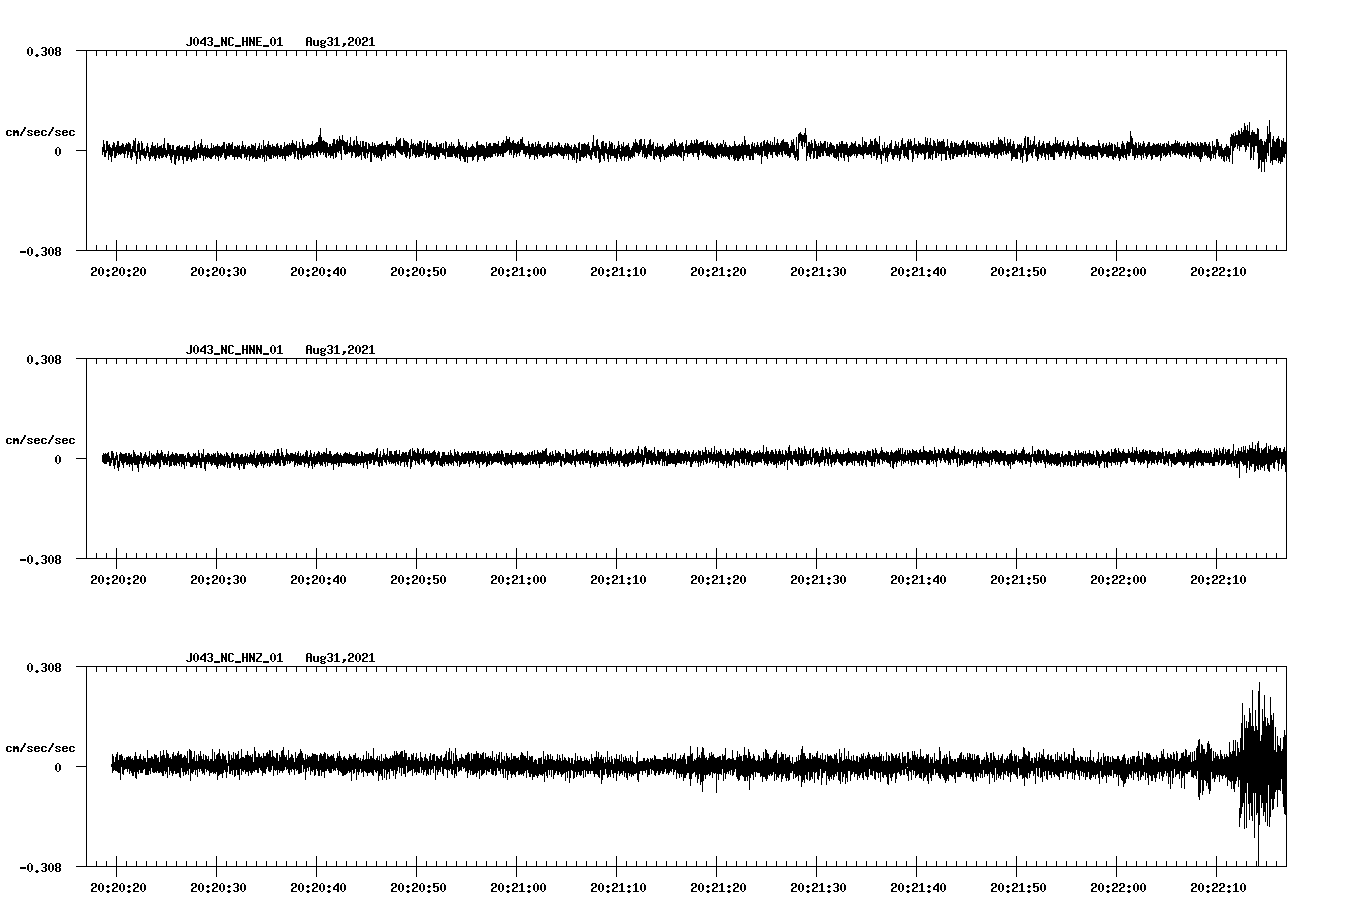Click the -0.308 lower limit on HNE axis
Image resolution: width=1358 pixels, height=924 pixels.
[x=40, y=251]
